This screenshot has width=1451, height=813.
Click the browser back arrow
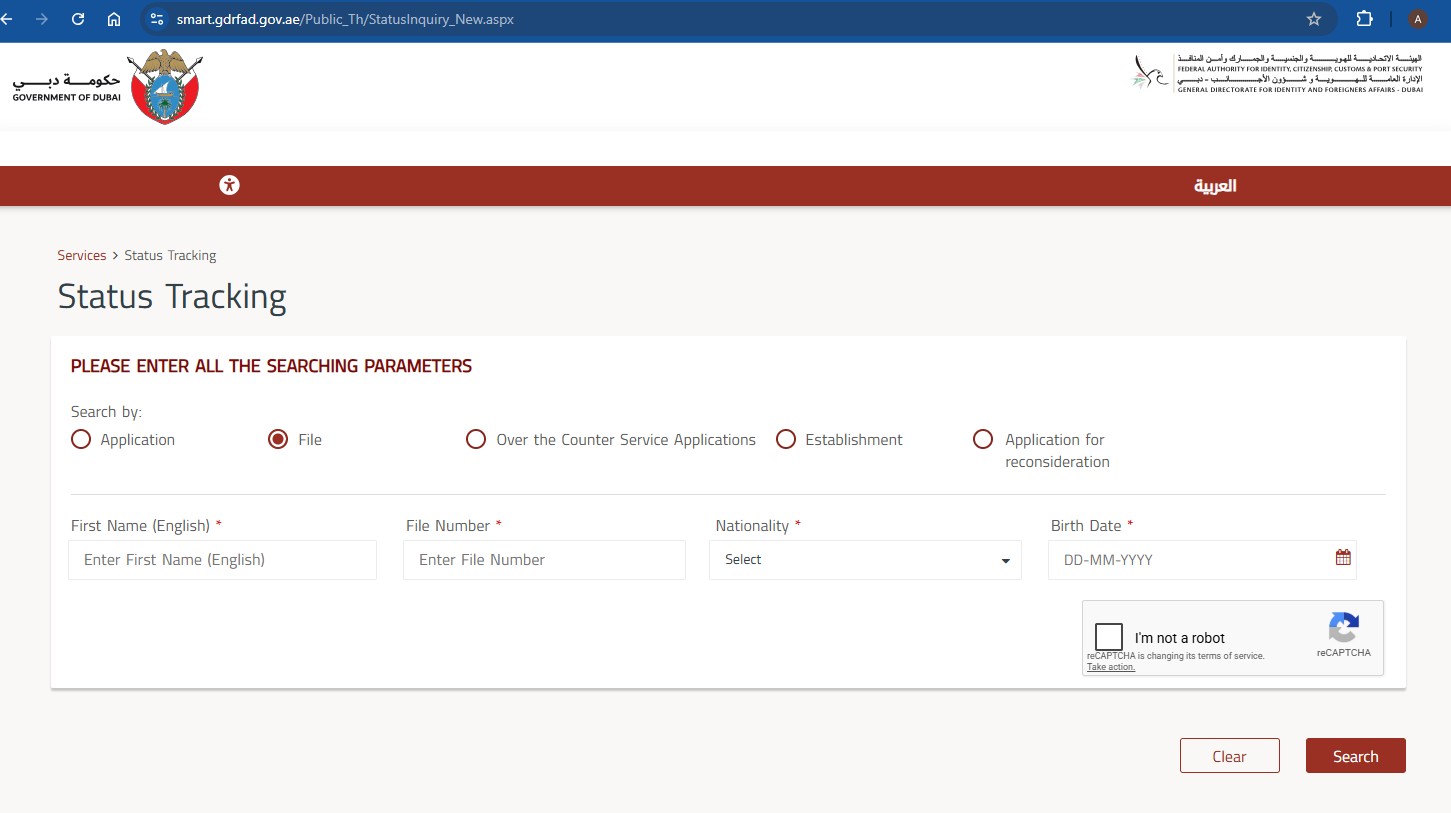pyautogui.click(x=7, y=19)
